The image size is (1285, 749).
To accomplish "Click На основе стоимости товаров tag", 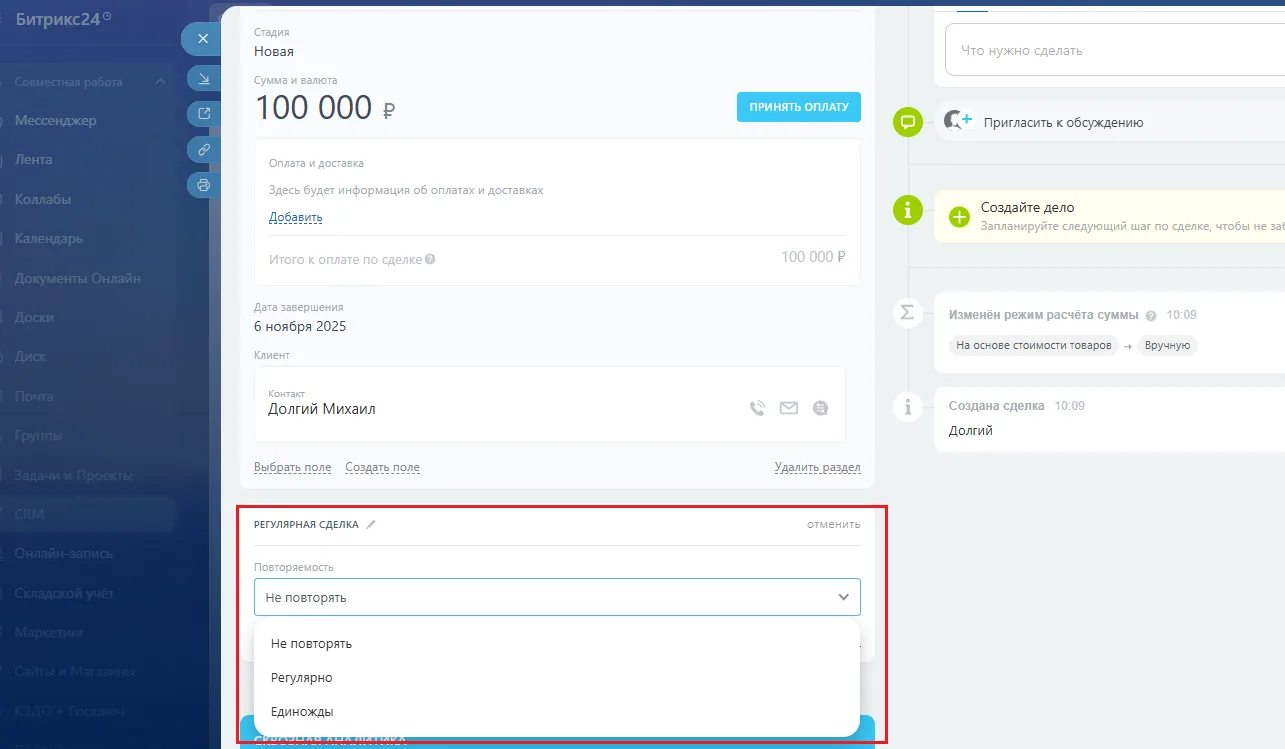I will (x=1034, y=345).
